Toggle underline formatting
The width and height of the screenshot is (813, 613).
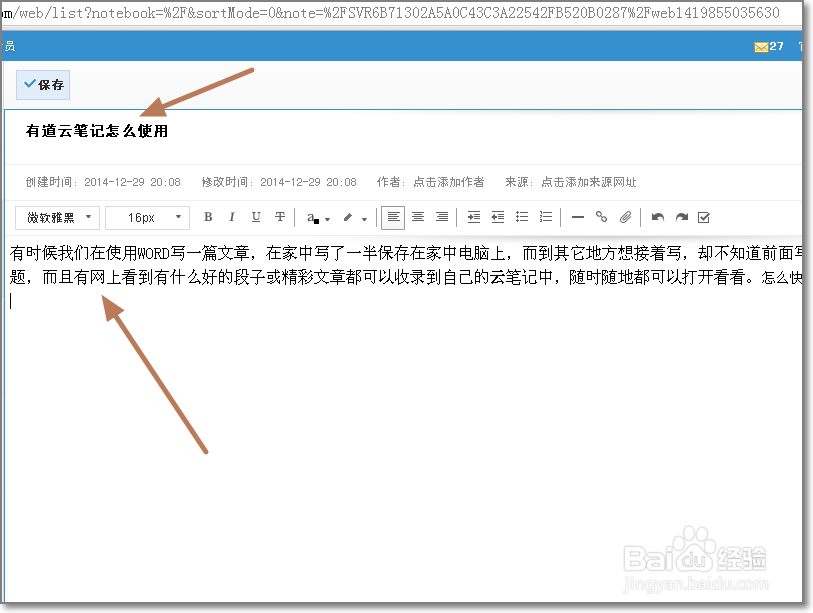[256, 217]
